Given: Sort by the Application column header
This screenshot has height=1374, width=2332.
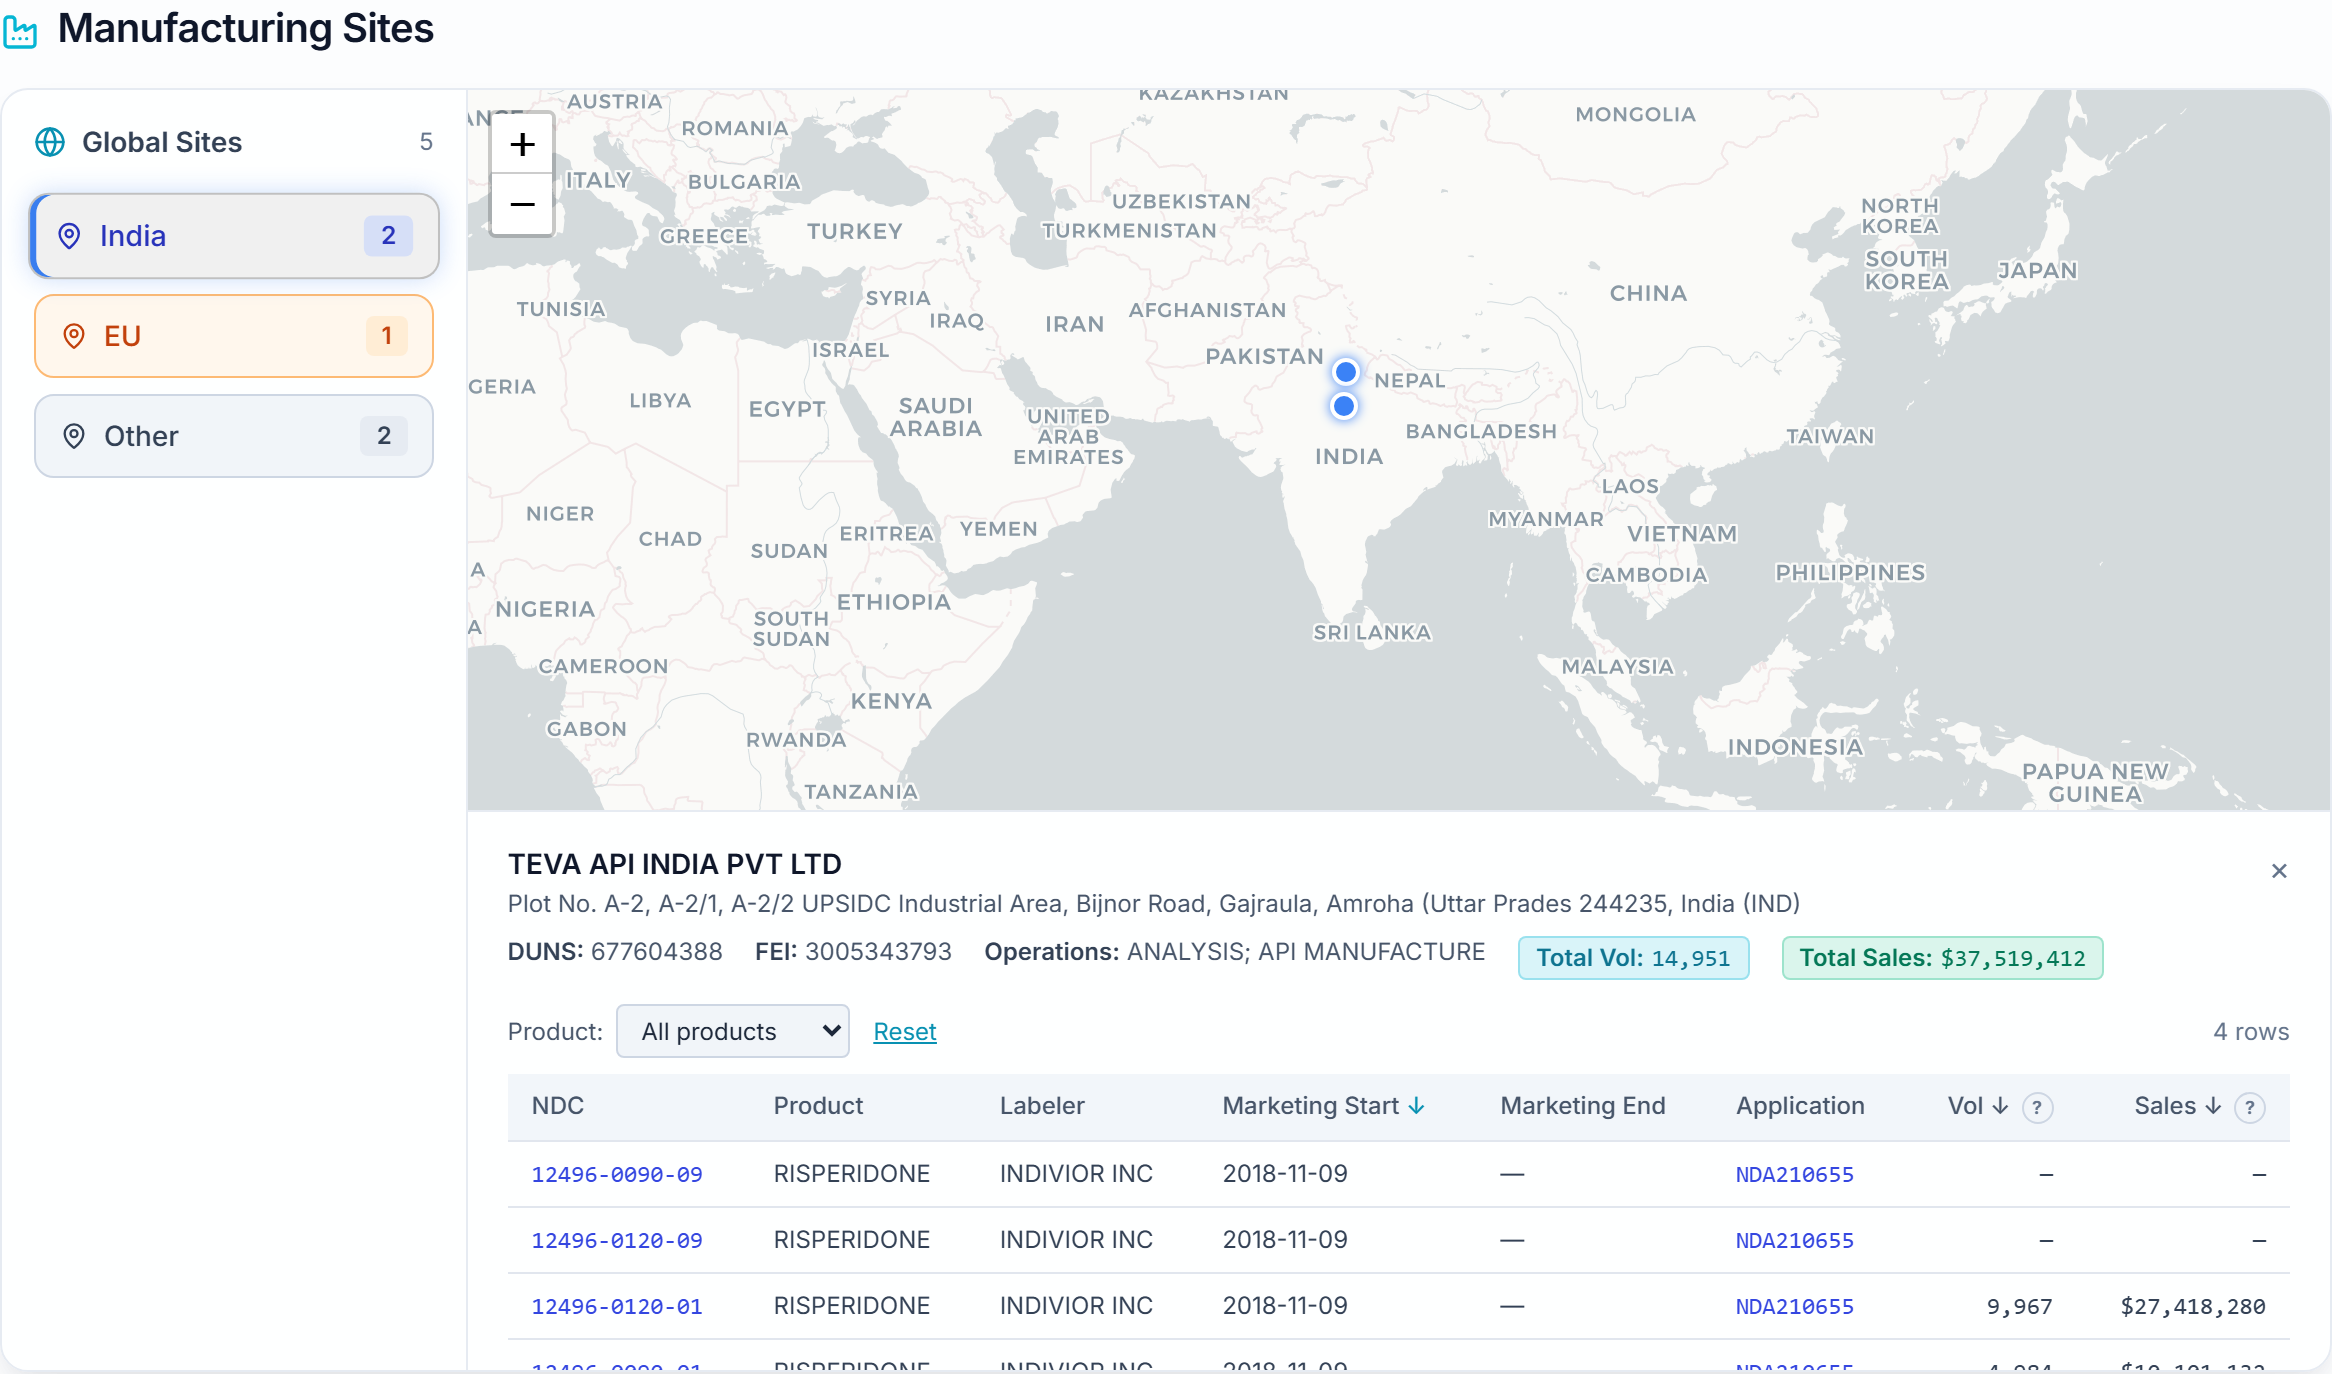Looking at the screenshot, I should click(x=1800, y=1106).
